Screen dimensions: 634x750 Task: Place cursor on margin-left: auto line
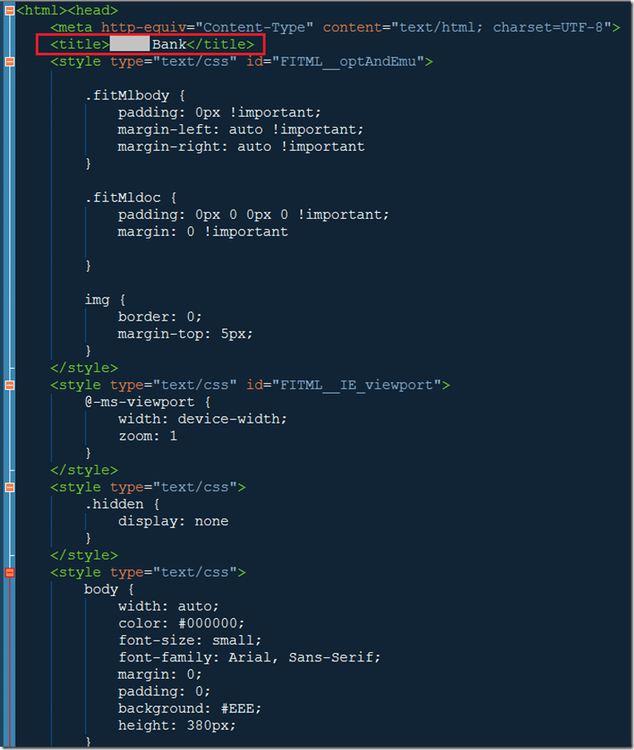click(x=240, y=130)
